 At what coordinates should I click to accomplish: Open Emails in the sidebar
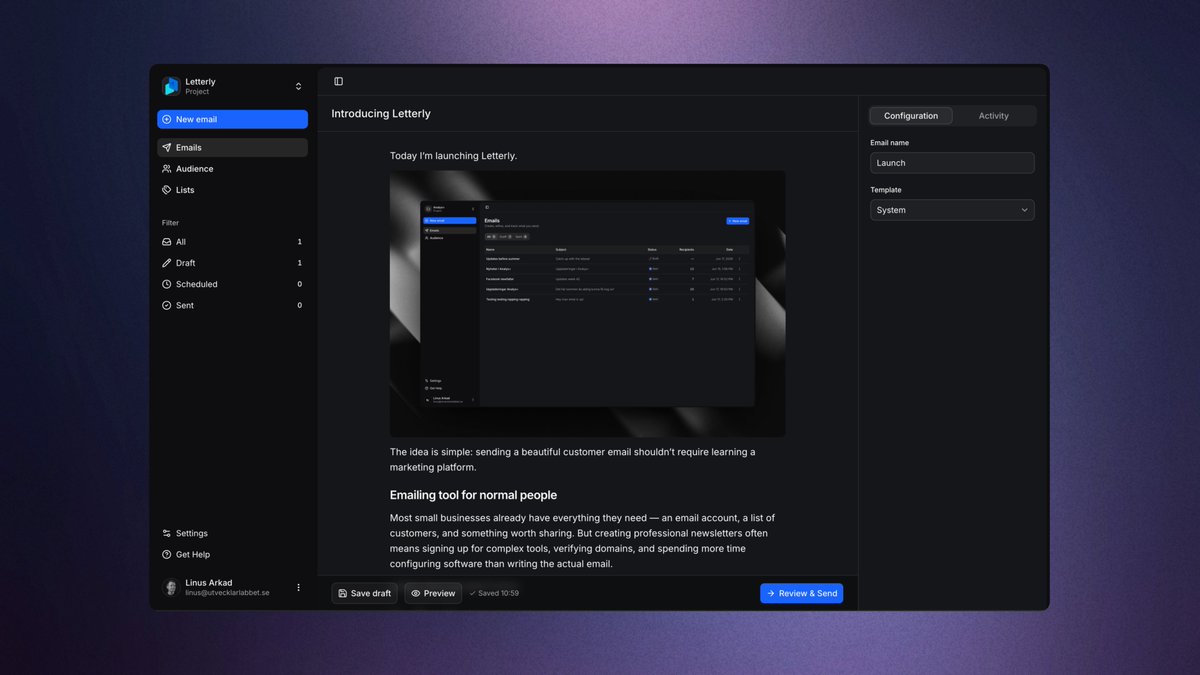[232, 147]
